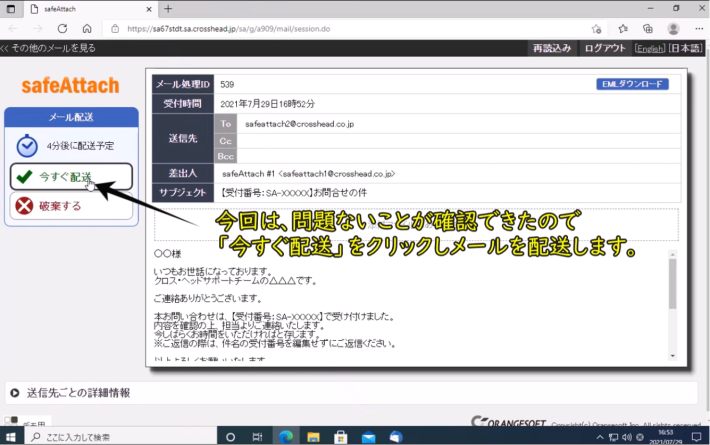Select the safeAttach browser tab
This screenshot has width=710, height=445.
(x=90, y=9)
